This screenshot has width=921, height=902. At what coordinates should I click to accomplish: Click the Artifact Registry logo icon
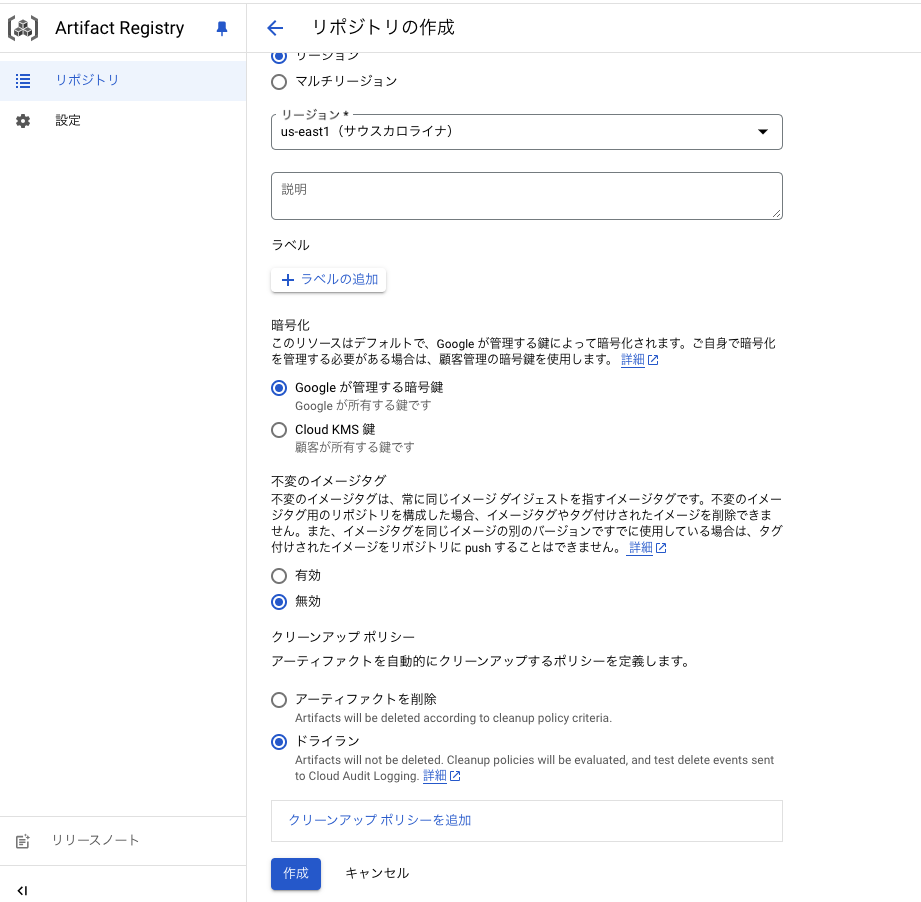[24, 28]
